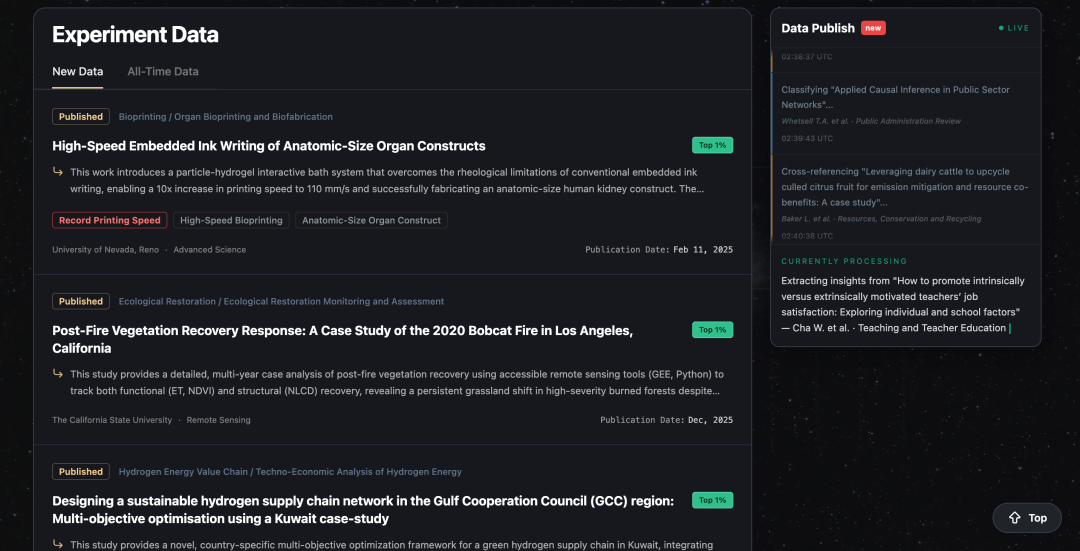Viewport: 1080px width, 551px height.
Task: Click the green LIVE indicator dot
Action: pyautogui.click(x=1001, y=28)
